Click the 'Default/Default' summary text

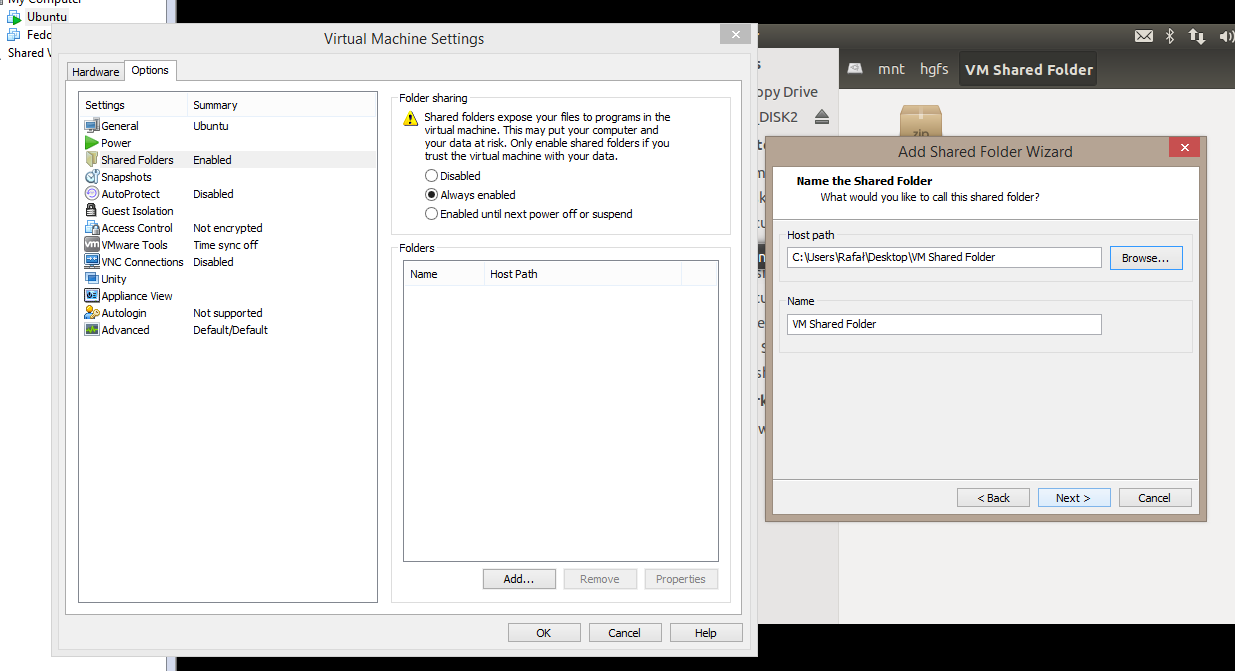tap(230, 330)
